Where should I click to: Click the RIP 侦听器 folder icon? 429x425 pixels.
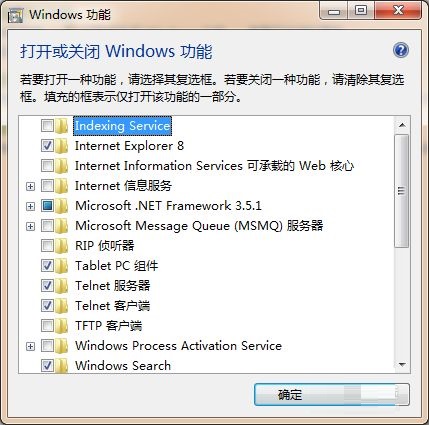click(x=62, y=246)
